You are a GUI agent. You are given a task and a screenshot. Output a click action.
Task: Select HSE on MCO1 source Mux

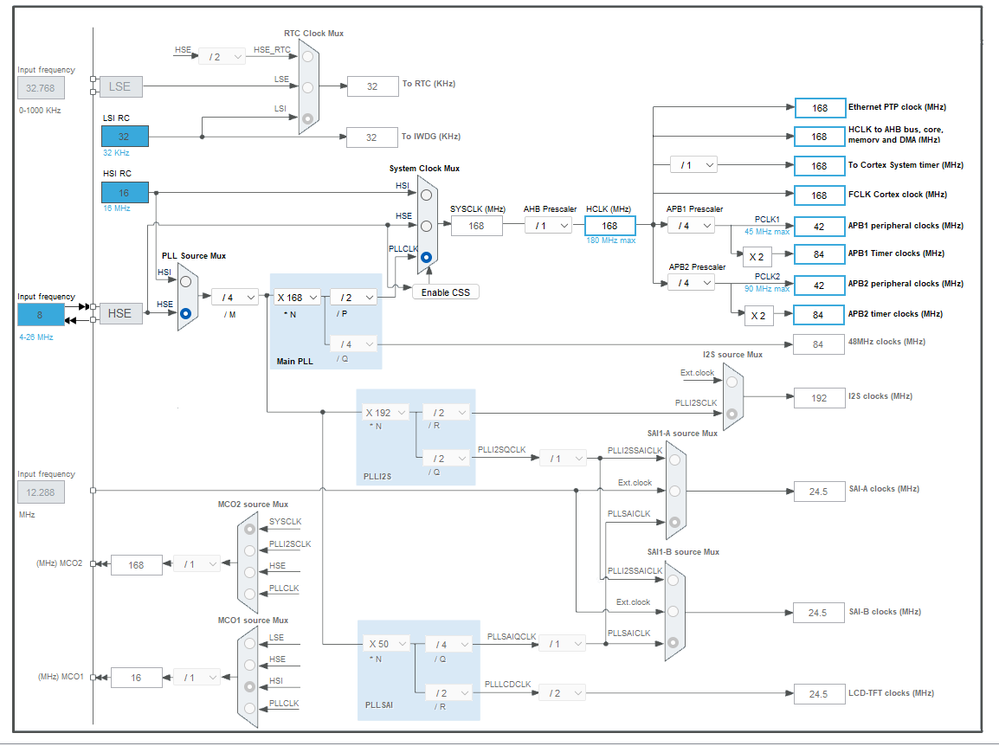click(x=249, y=665)
